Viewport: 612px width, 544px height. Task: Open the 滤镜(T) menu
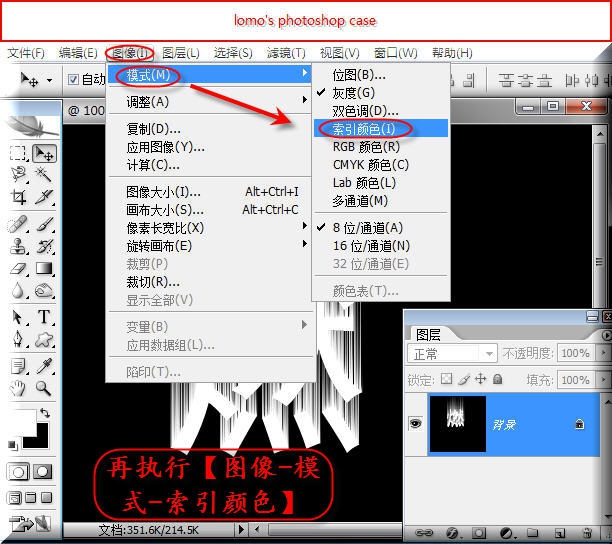pos(286,53)
